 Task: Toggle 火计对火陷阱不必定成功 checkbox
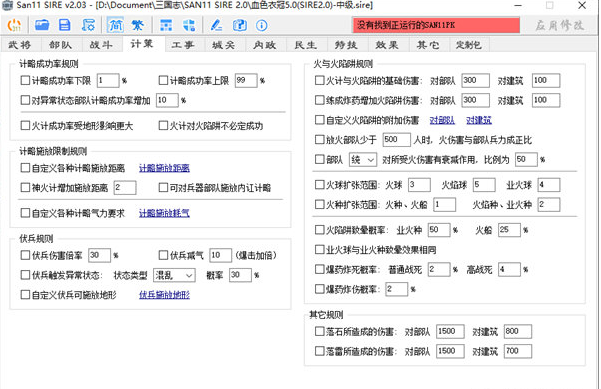coord(163,125)
